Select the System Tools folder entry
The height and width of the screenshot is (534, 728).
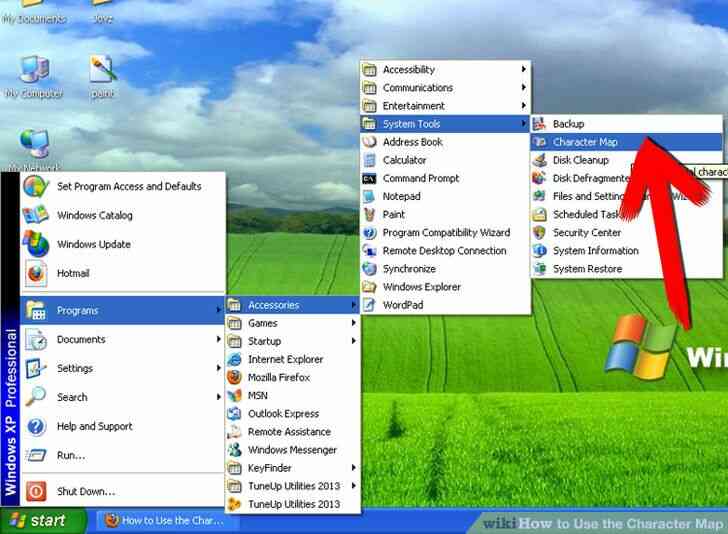(445, 124)
